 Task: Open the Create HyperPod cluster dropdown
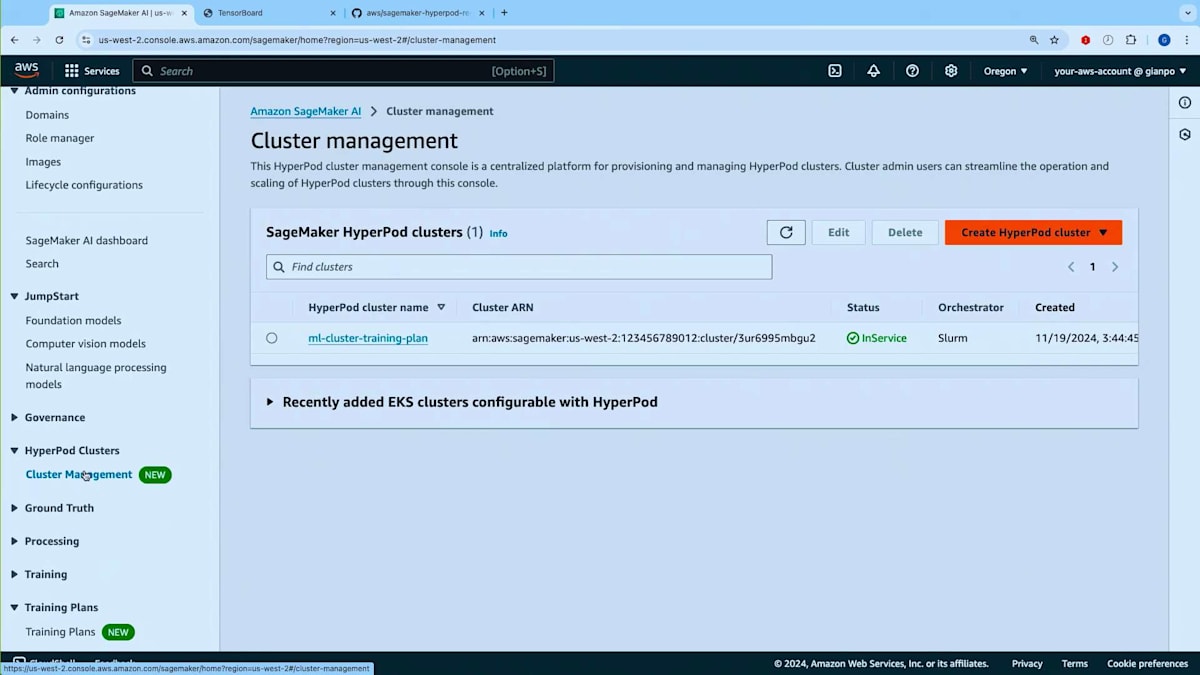[1033, 232]
